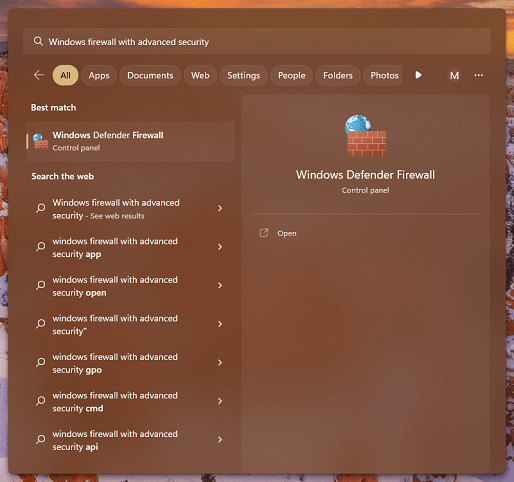Expand chevron for 'security api' suggestion
Screen dimensions: 514x482
pos(220,440)
